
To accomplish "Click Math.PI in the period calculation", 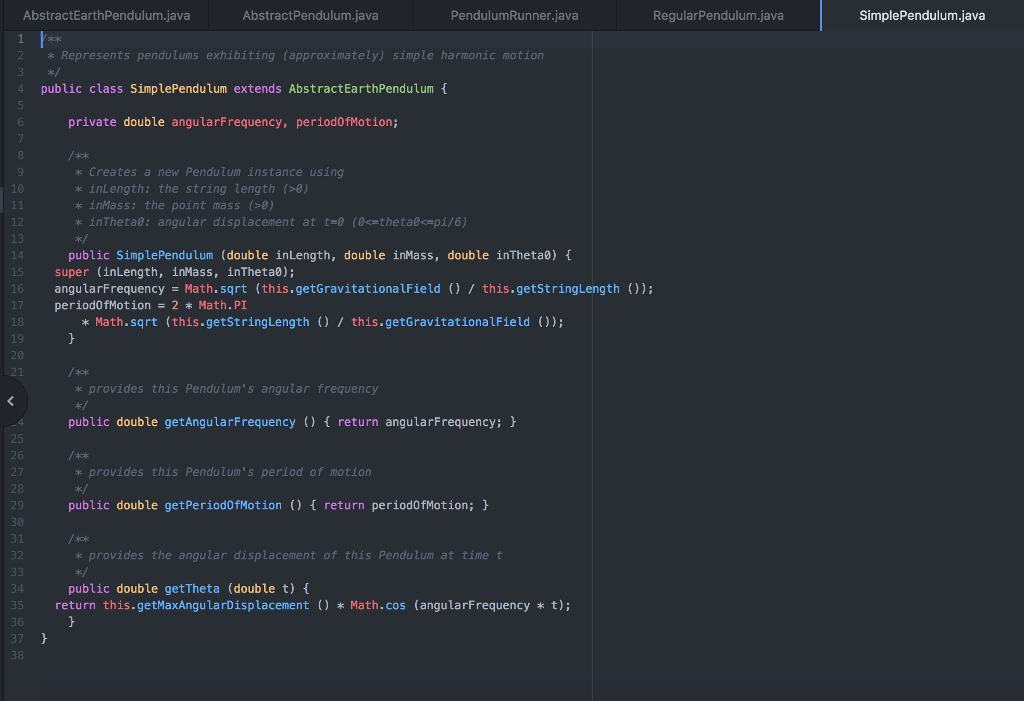I will (x=222, y=305).
